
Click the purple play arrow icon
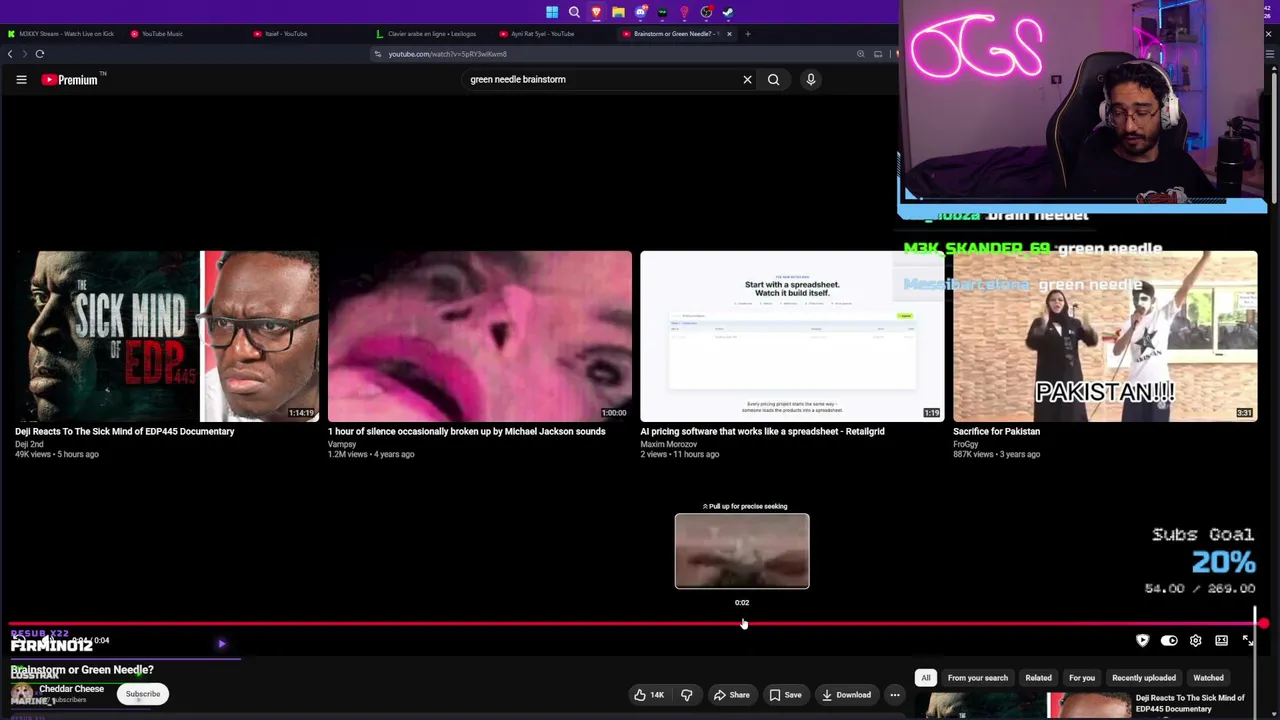click(221, 644)
